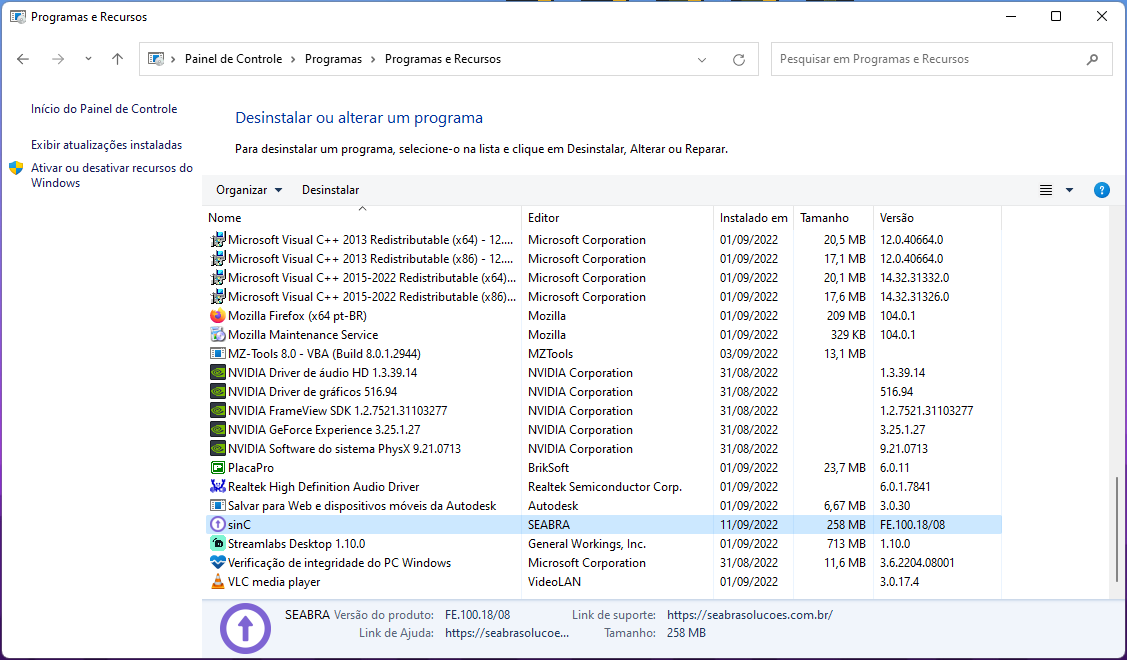Open help with the blue question icon

pyautogui.click(x=1102, y=190)
